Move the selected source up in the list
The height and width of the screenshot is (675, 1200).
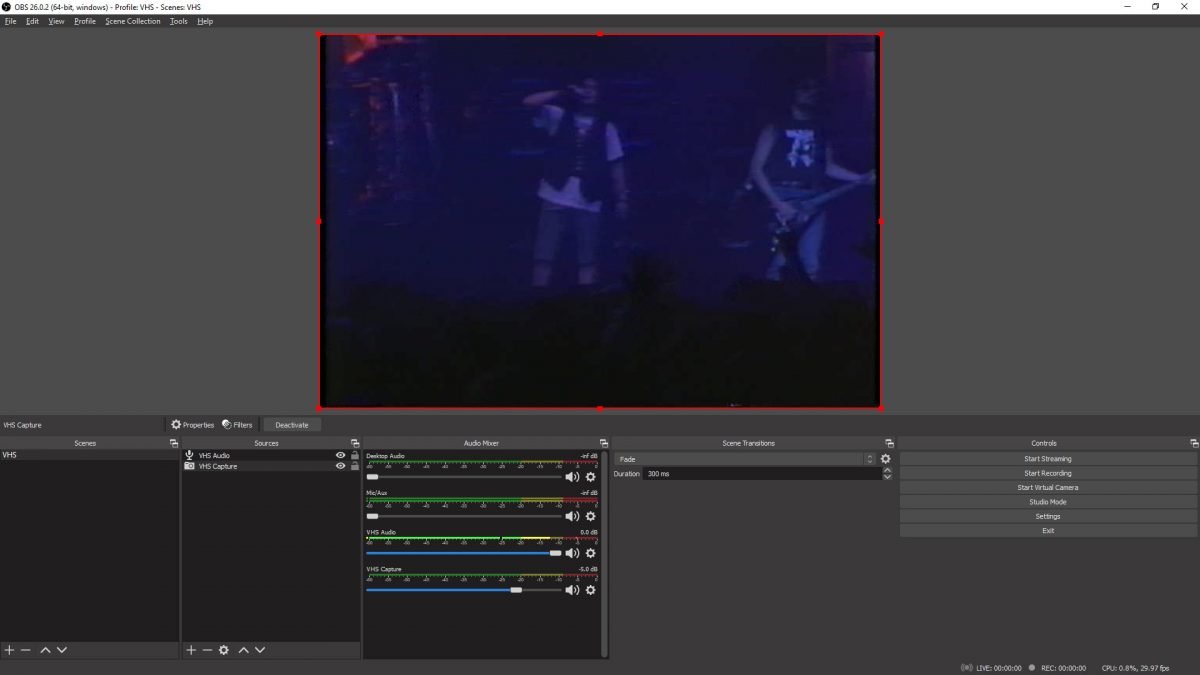point(243,650)
